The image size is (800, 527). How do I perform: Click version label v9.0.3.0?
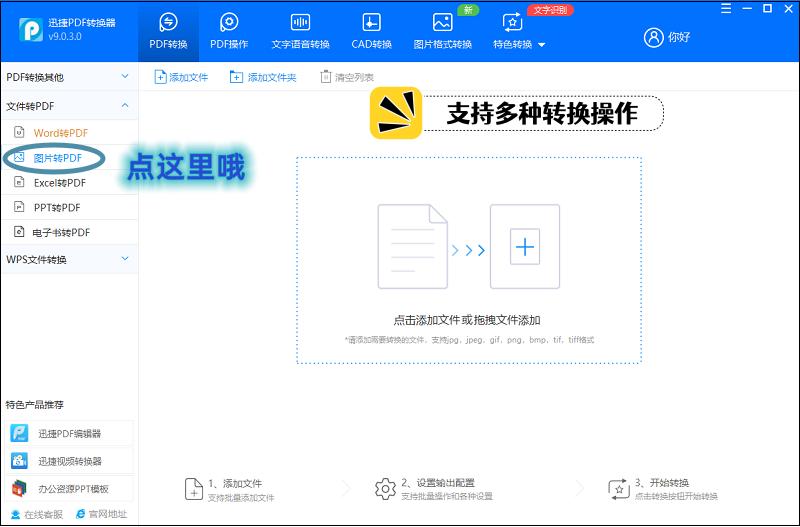click(x=65, y=37)
